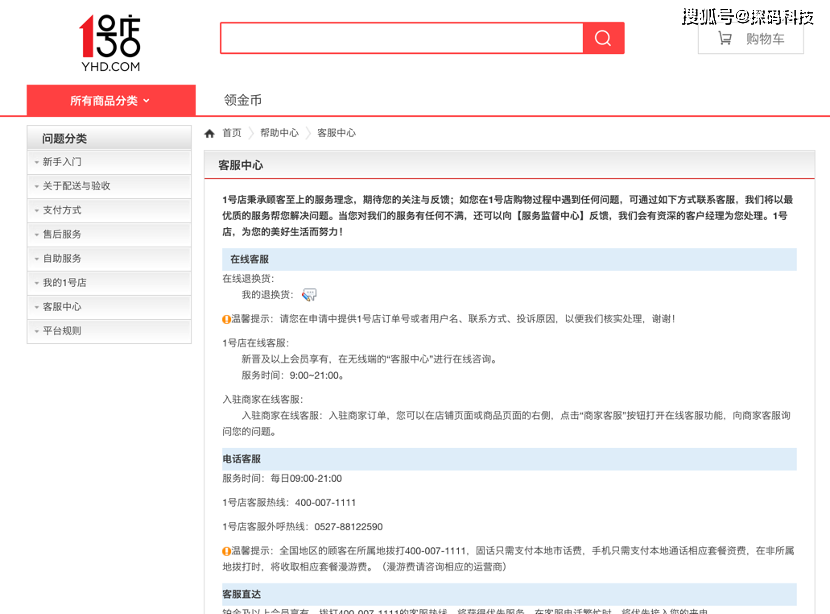Expand the 我的1号店 category

tap(109, 283)
